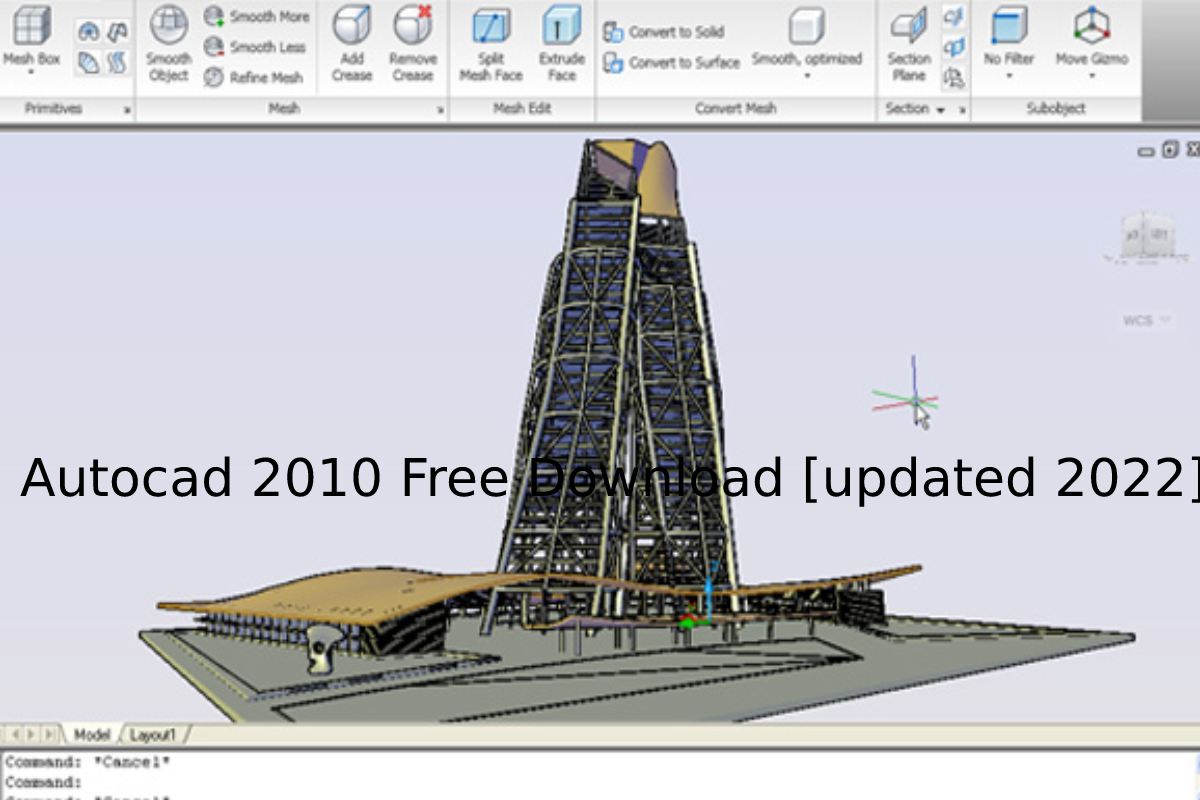Screen dimensions: 1200x800
Task: Choose the Tabulated Surface mesh icon
Action: point(118,62)
